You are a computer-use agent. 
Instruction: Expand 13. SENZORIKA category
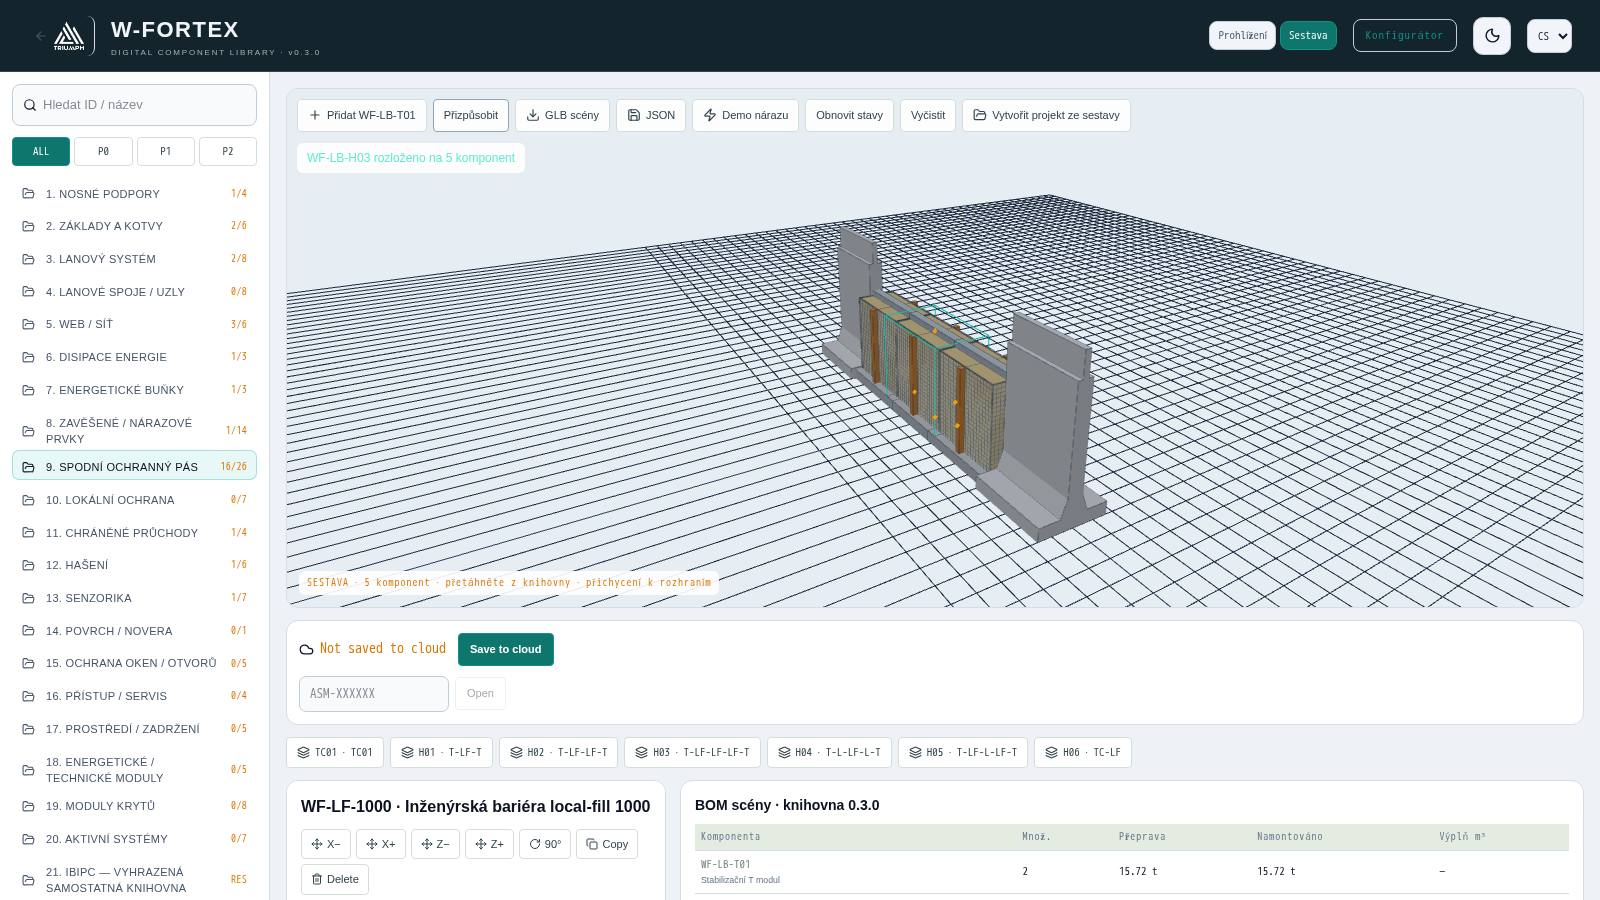coord(134,598)
